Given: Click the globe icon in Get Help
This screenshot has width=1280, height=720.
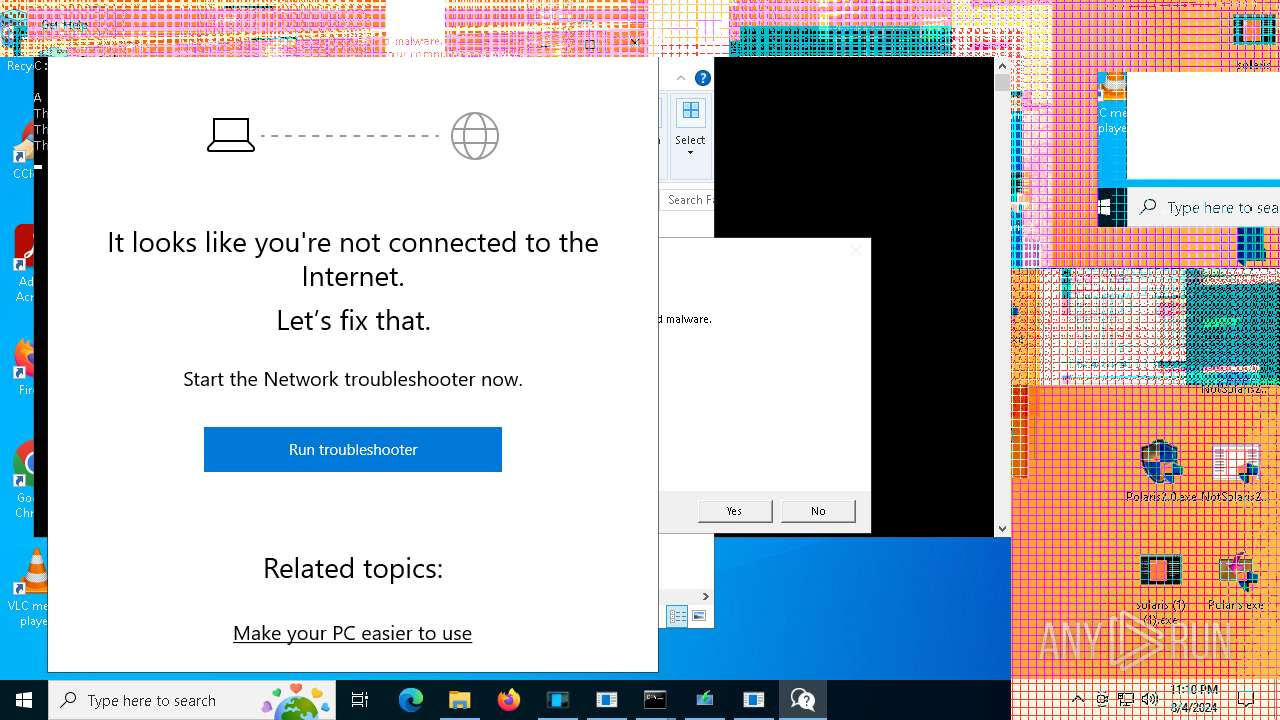Looking at the screenshot, I should (x=475, y=136).
